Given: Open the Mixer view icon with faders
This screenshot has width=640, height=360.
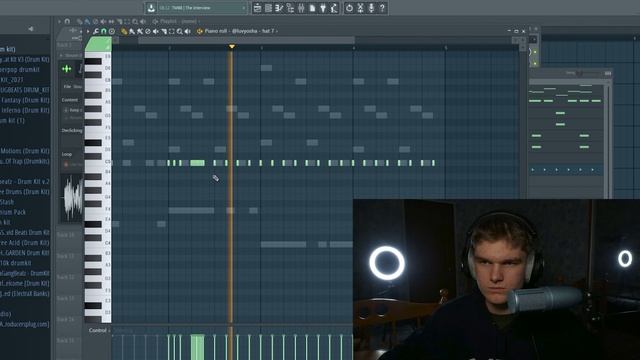Looking at the screenshot, I should coord(301,8).
